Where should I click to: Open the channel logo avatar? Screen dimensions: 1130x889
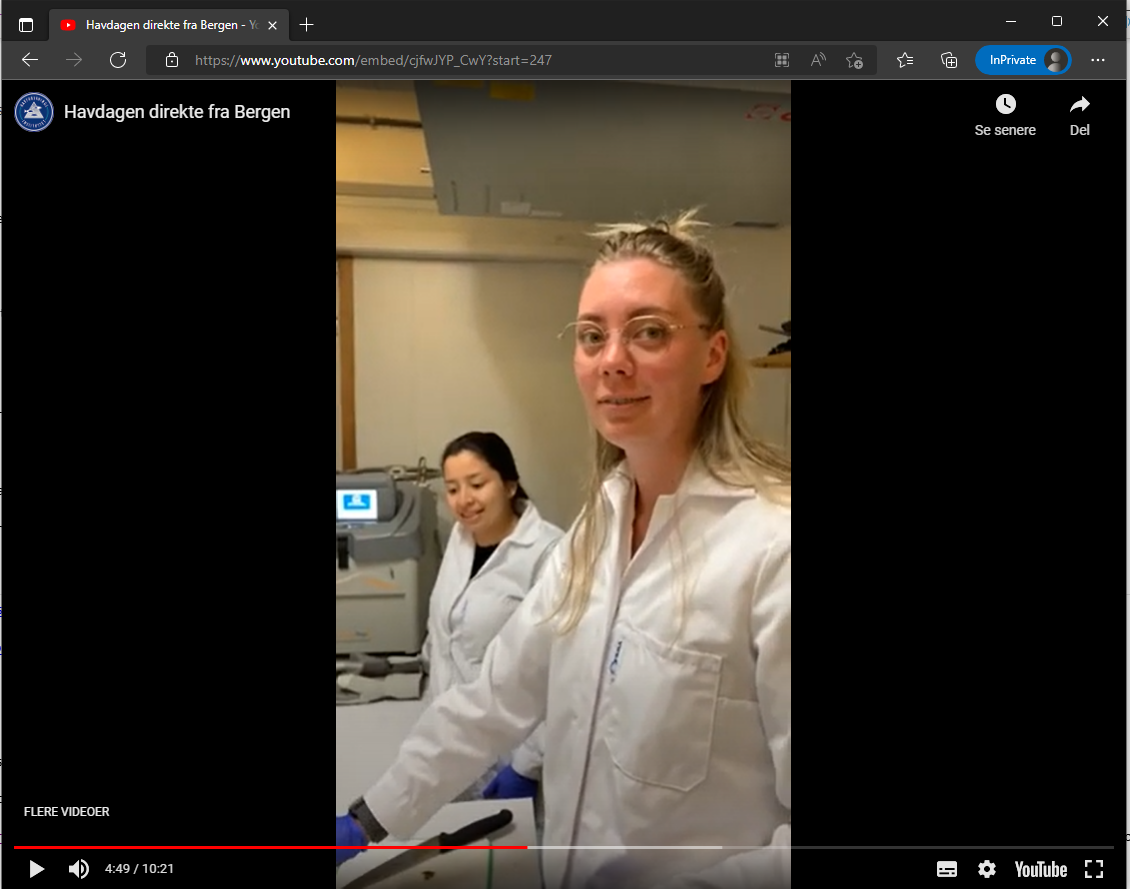tap(34, 112)
